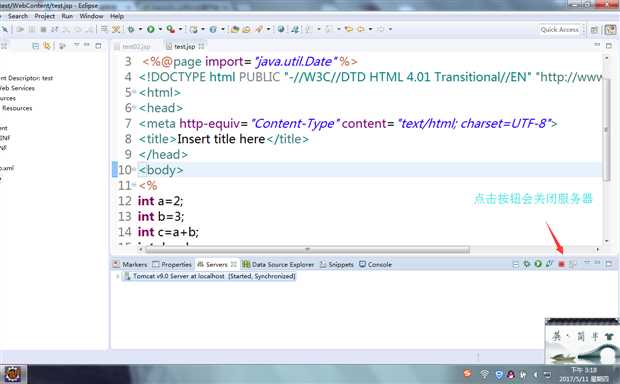
Task: Click in the Quick Access search field
Action: [x=560, y=30]
